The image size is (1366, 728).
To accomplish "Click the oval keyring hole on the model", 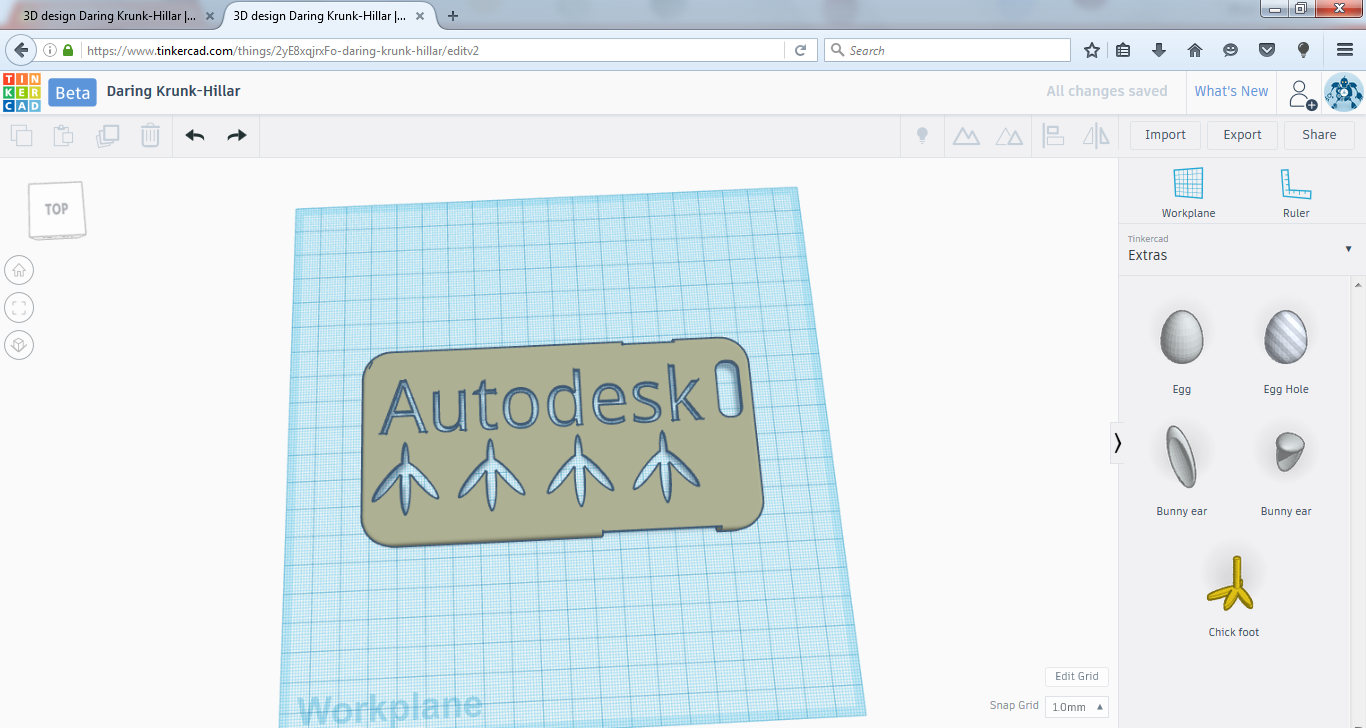I will pyautogui.click(x=731, y=388).
